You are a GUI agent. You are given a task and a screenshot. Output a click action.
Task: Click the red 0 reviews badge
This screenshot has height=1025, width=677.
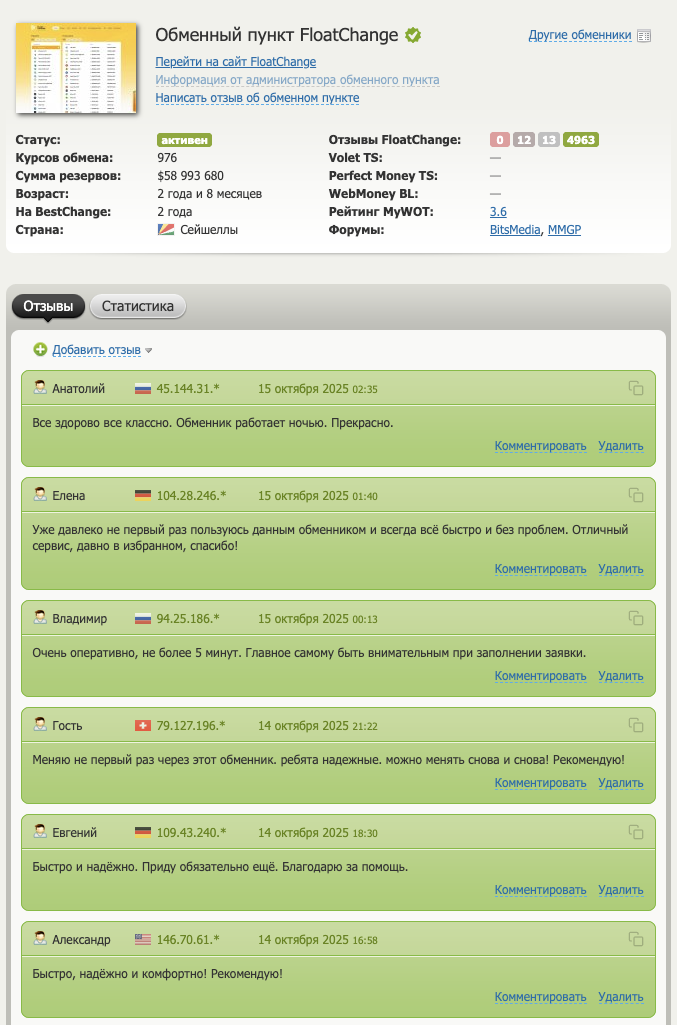click(500, 140)
